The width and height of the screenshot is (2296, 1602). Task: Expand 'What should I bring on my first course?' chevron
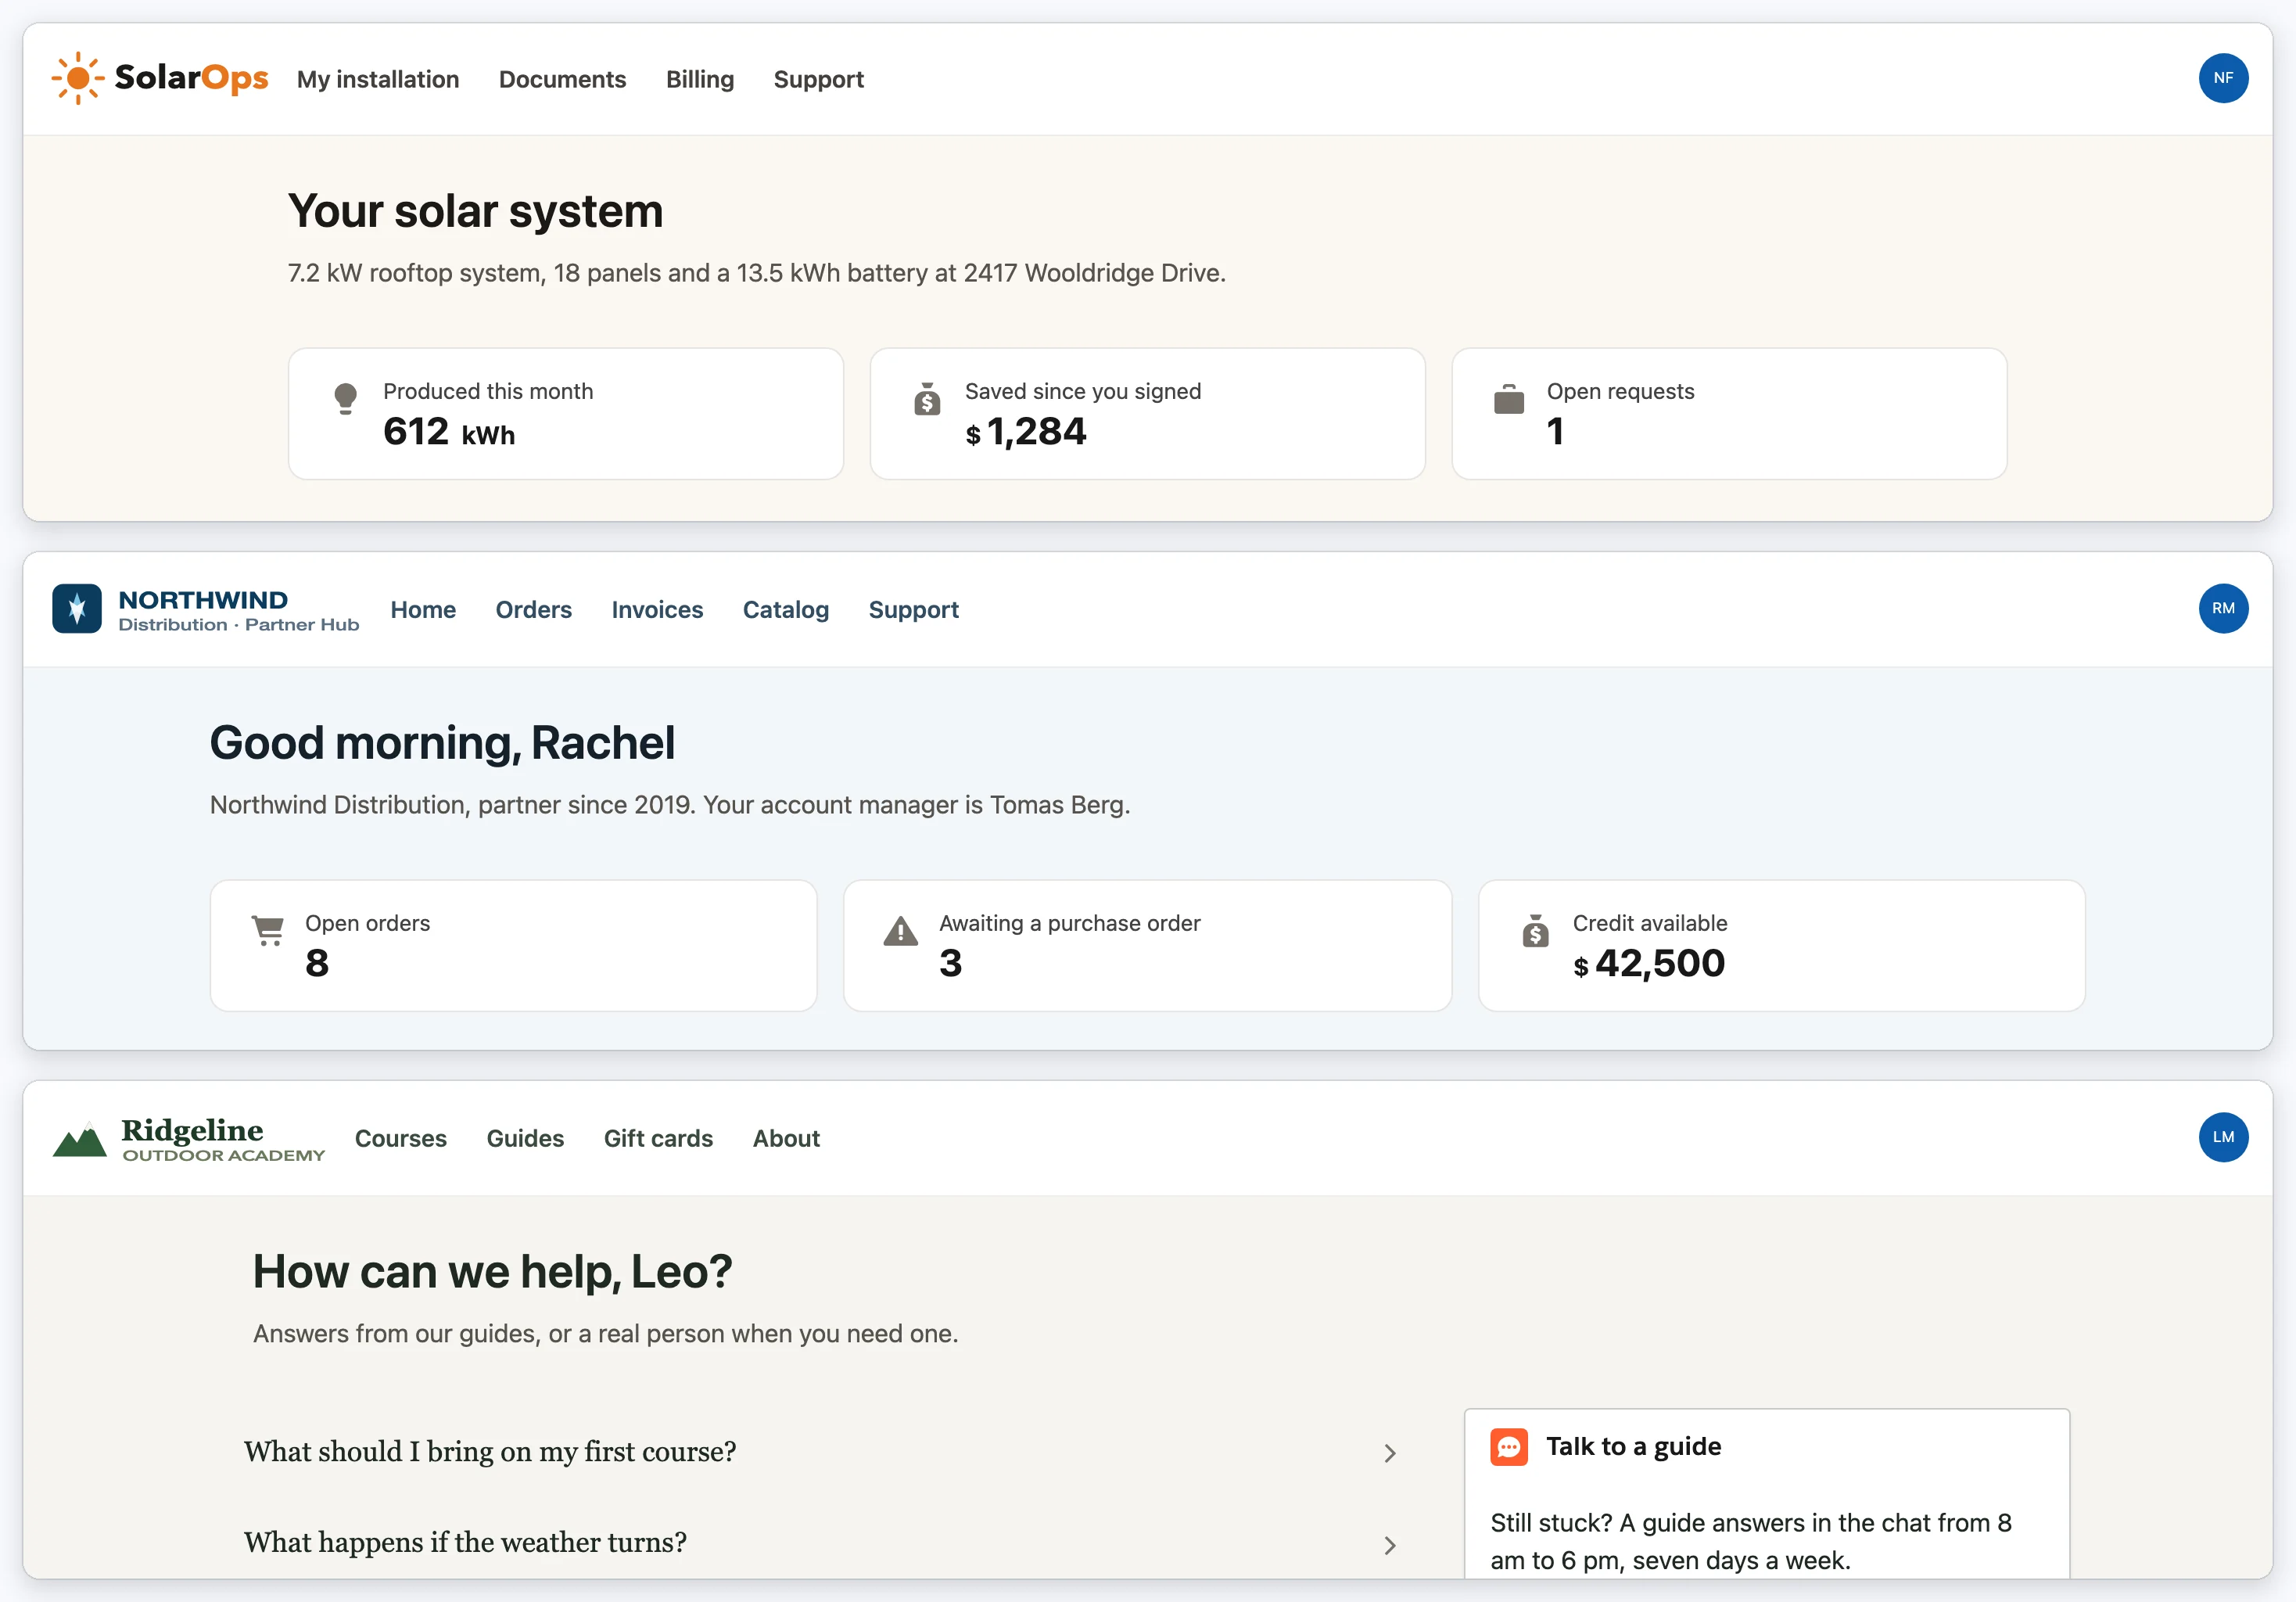1389,1453
